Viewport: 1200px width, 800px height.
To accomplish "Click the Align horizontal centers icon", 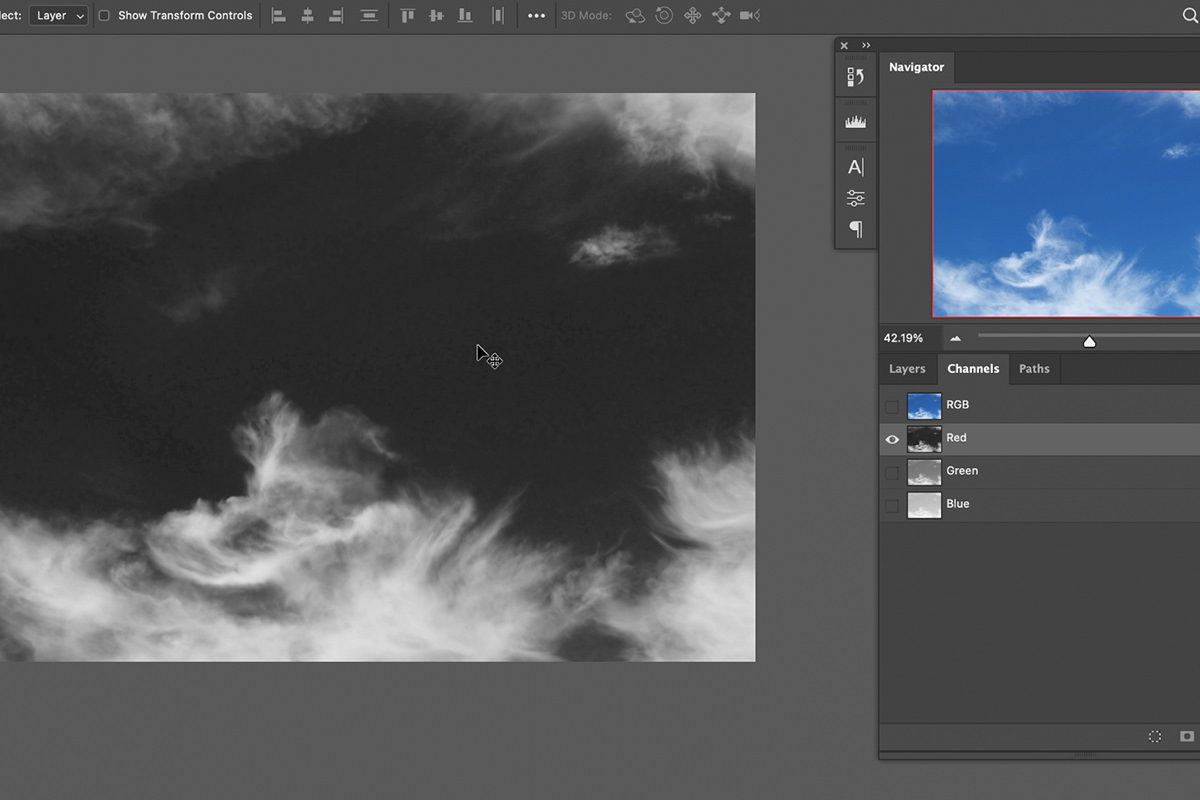I will click(307, 15).
